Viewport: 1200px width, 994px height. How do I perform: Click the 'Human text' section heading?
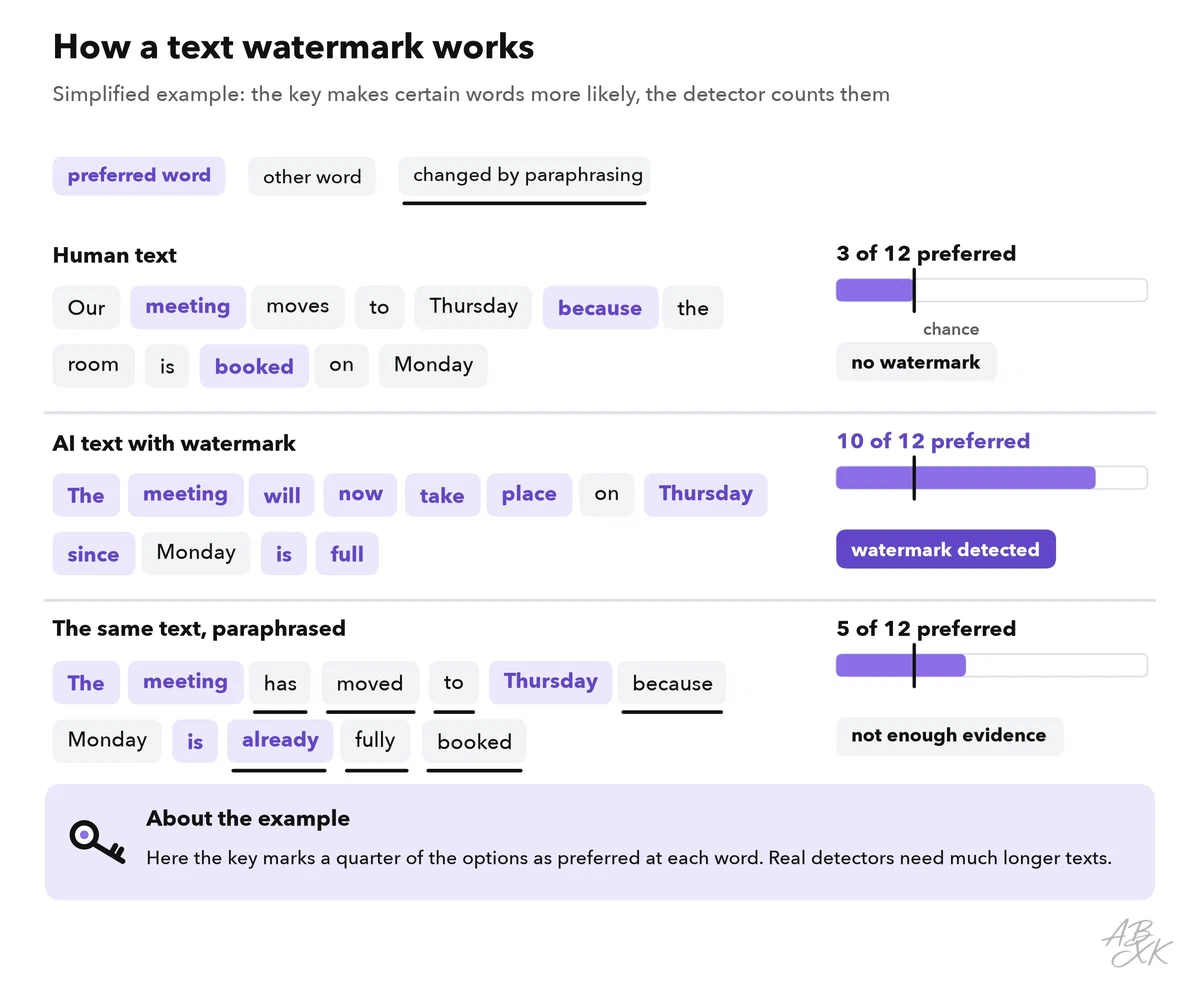click(114, 255)
